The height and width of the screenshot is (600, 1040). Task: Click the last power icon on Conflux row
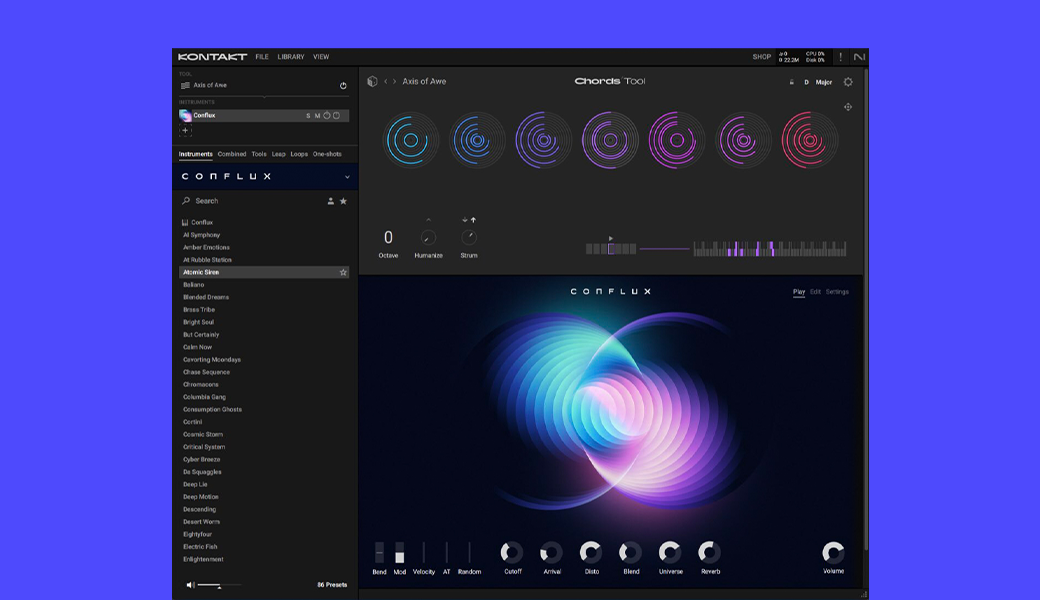(x=336, y=115)
